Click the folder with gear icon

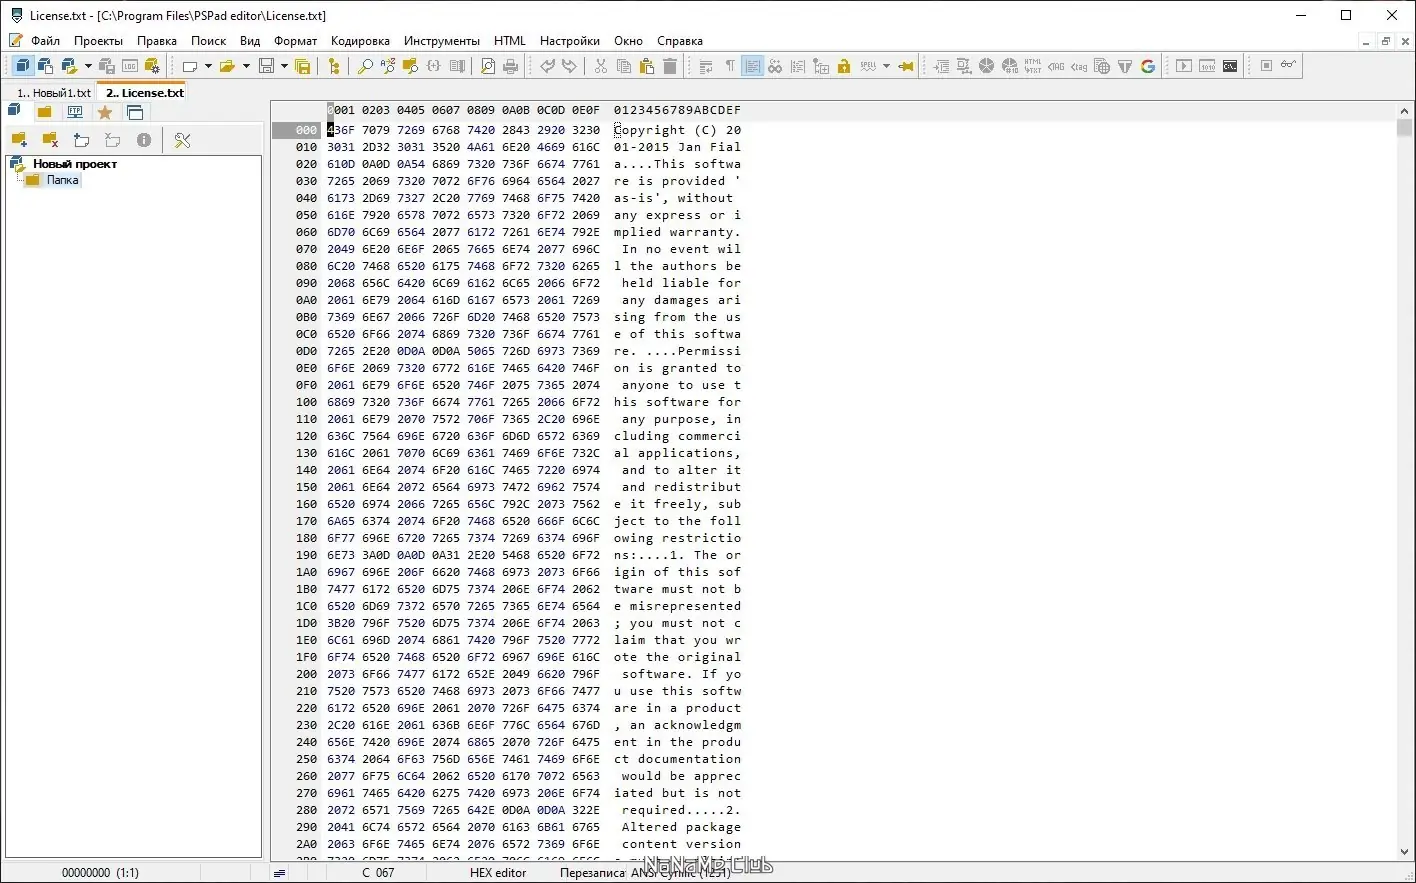(x=153, y=66)
